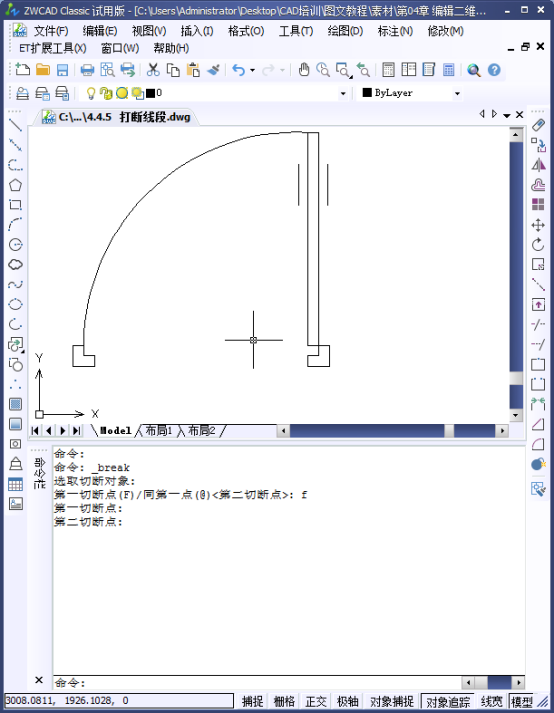Jump to last layout tab arrow

76,431
